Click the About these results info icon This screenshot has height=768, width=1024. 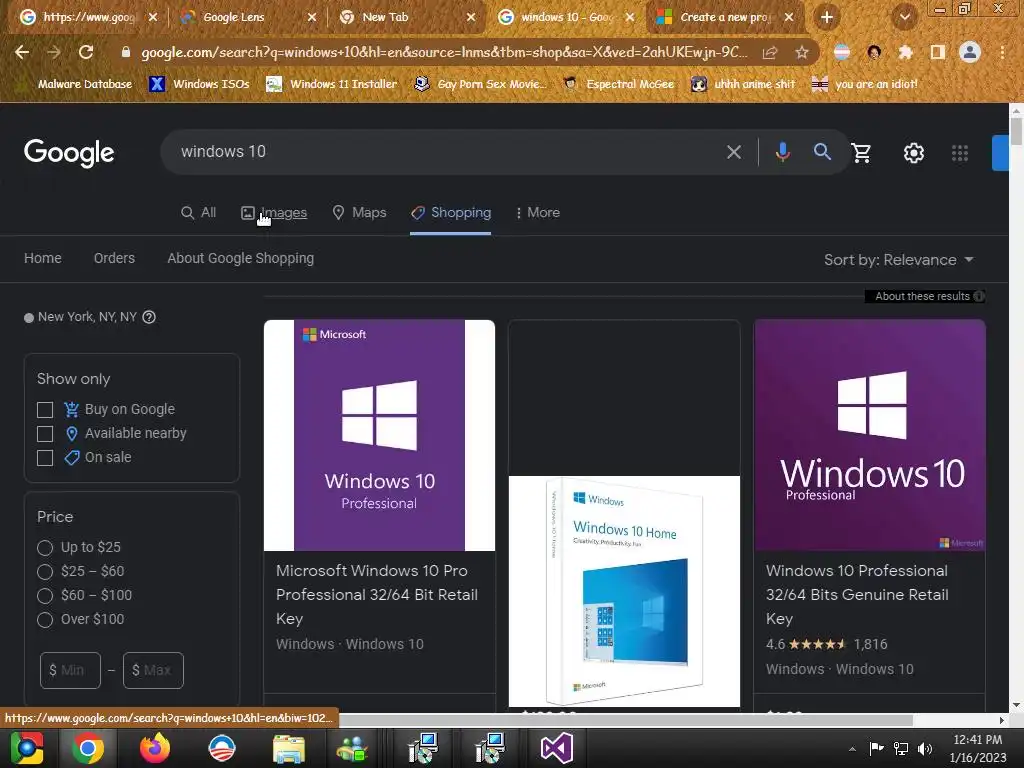[x=979, y=296]
